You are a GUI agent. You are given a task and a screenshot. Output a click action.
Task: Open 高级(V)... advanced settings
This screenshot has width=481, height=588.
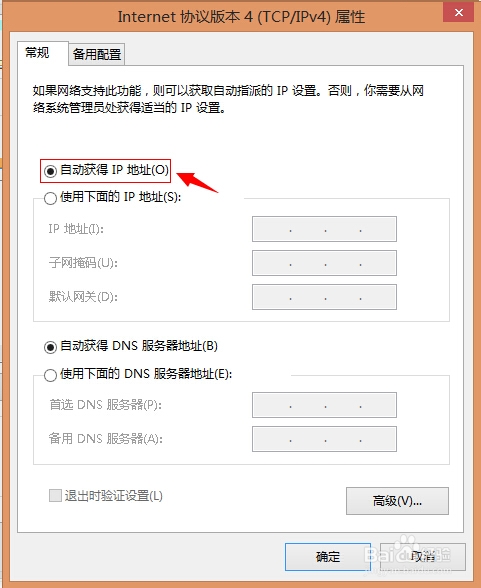tap(397, 501)
